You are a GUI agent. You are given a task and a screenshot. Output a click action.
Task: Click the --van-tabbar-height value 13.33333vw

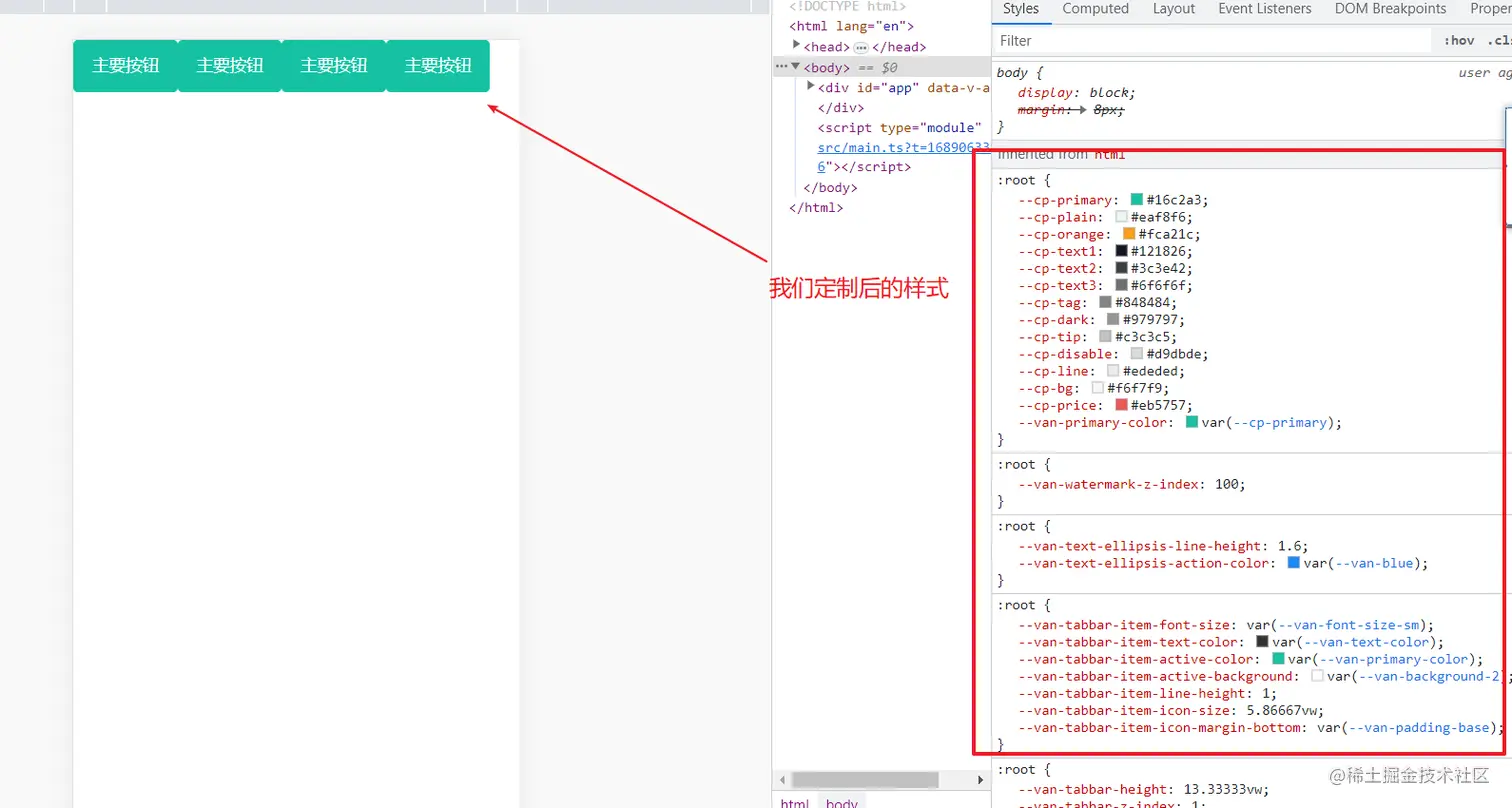1223,790
